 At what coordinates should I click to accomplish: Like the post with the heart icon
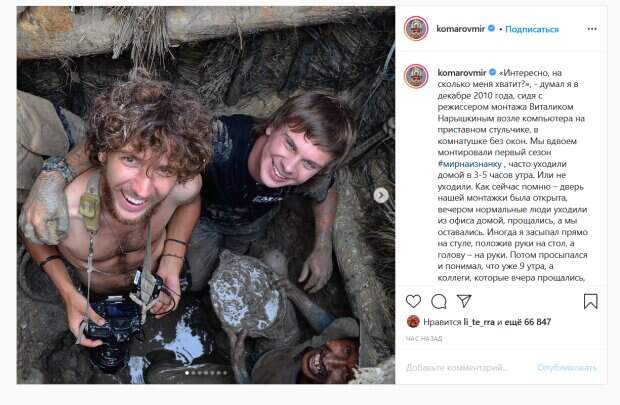click(414, 301)
